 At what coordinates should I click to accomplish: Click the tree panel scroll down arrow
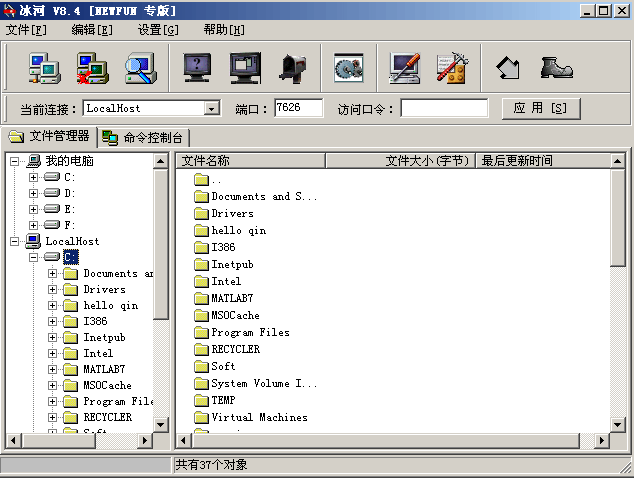tap(161, 425)
